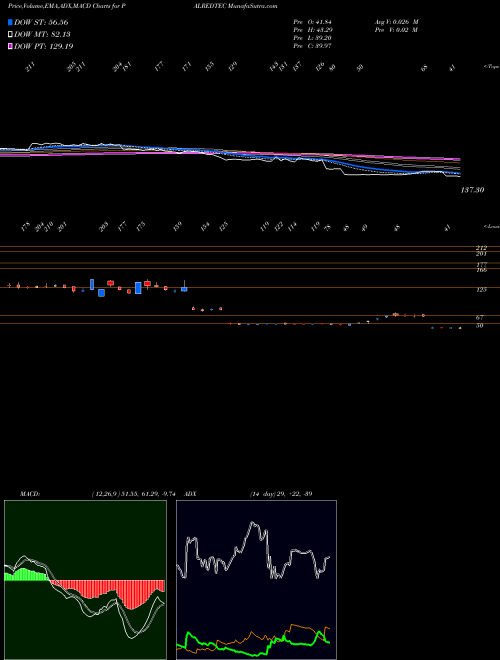Viewport: 500px width, 660px height.
Task: Open the MACD histogram chart
Action: pyautogui.click(x=85, y=580)
